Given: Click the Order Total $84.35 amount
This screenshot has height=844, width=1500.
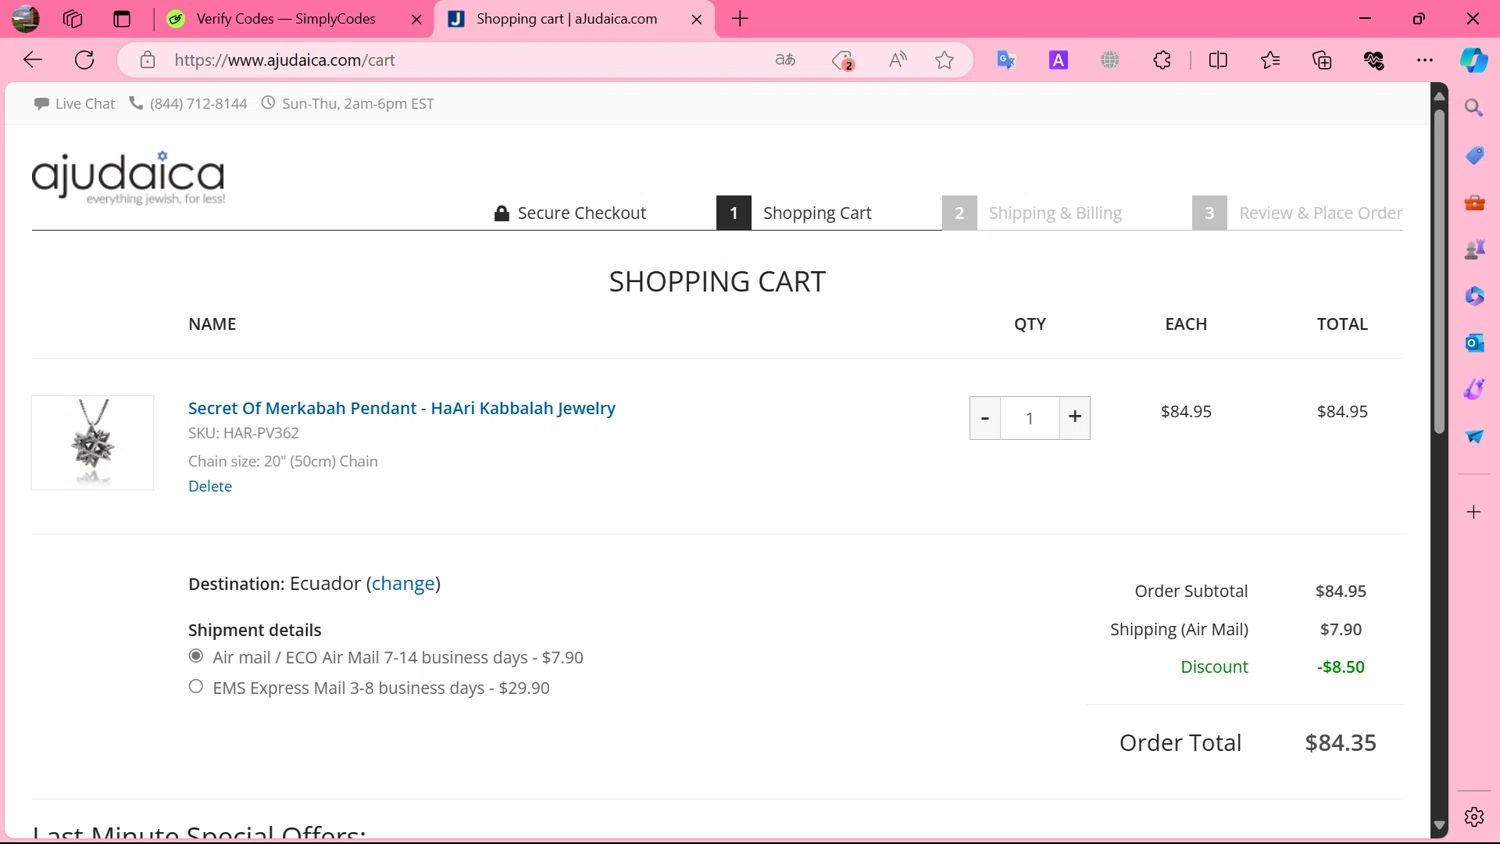Looking at the screenshot, I should click(x=1341, y=743).
